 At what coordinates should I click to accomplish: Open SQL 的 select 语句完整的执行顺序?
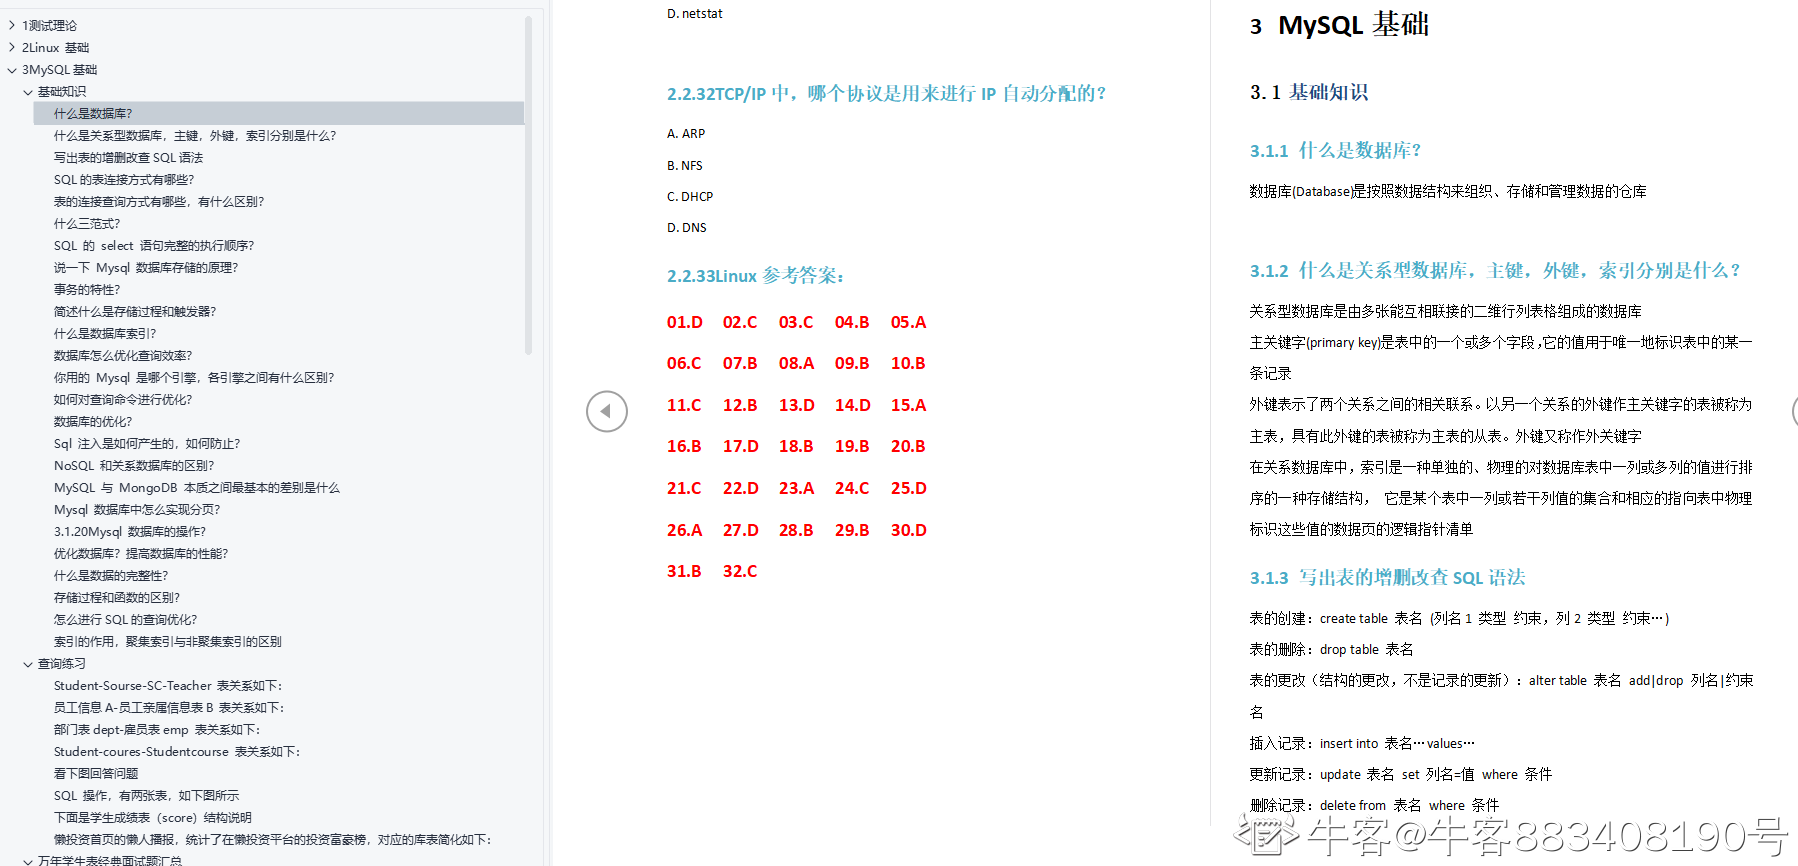pos(154,246)
